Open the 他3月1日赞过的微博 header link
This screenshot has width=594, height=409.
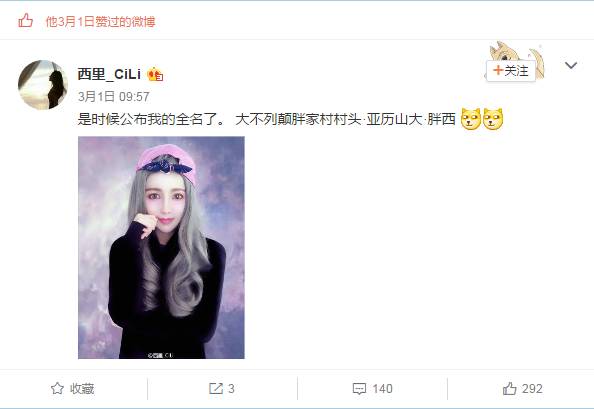click(100, 22)
